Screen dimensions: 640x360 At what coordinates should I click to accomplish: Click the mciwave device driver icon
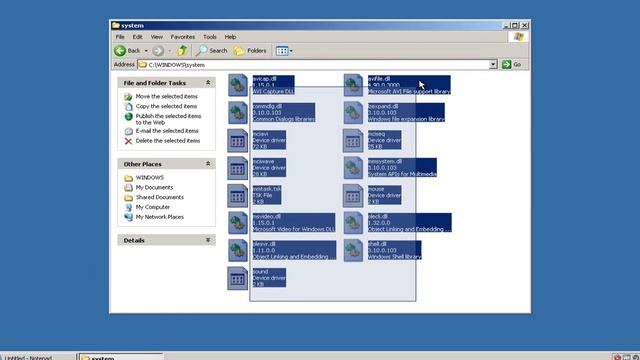click(238, 168)
